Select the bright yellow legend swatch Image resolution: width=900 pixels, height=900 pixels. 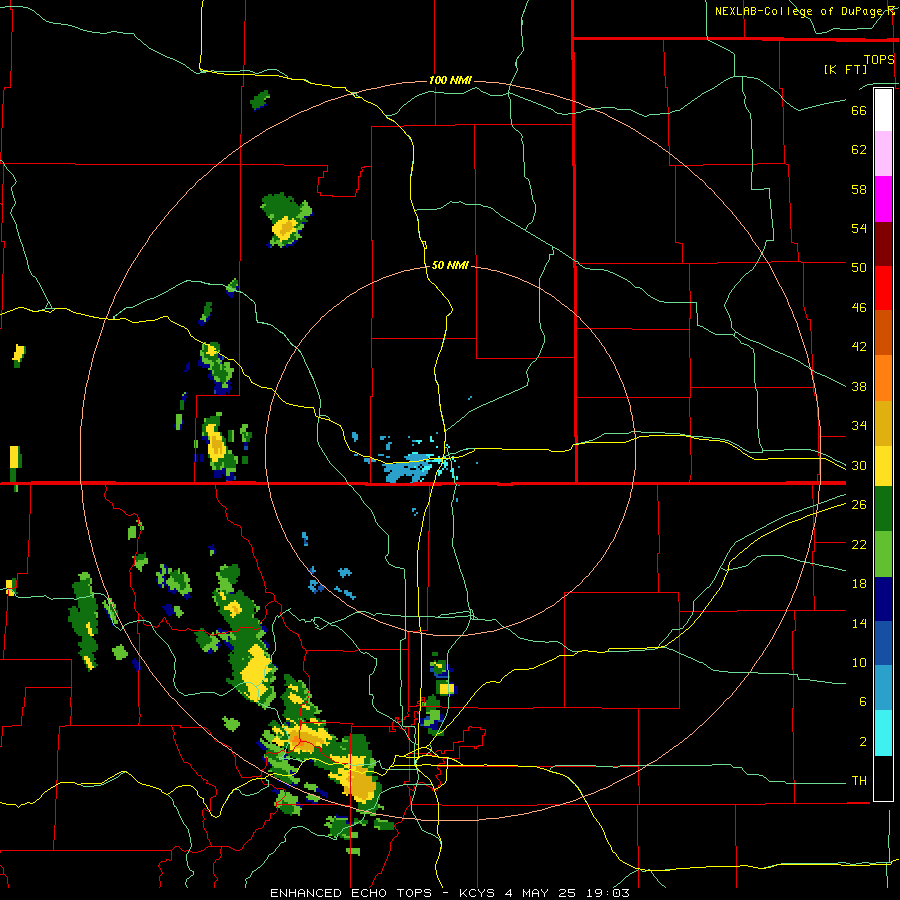883,466
